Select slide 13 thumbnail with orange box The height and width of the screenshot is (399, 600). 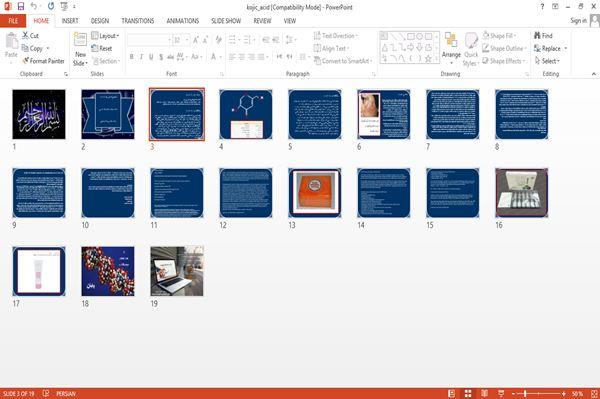[x=315, y=193]
